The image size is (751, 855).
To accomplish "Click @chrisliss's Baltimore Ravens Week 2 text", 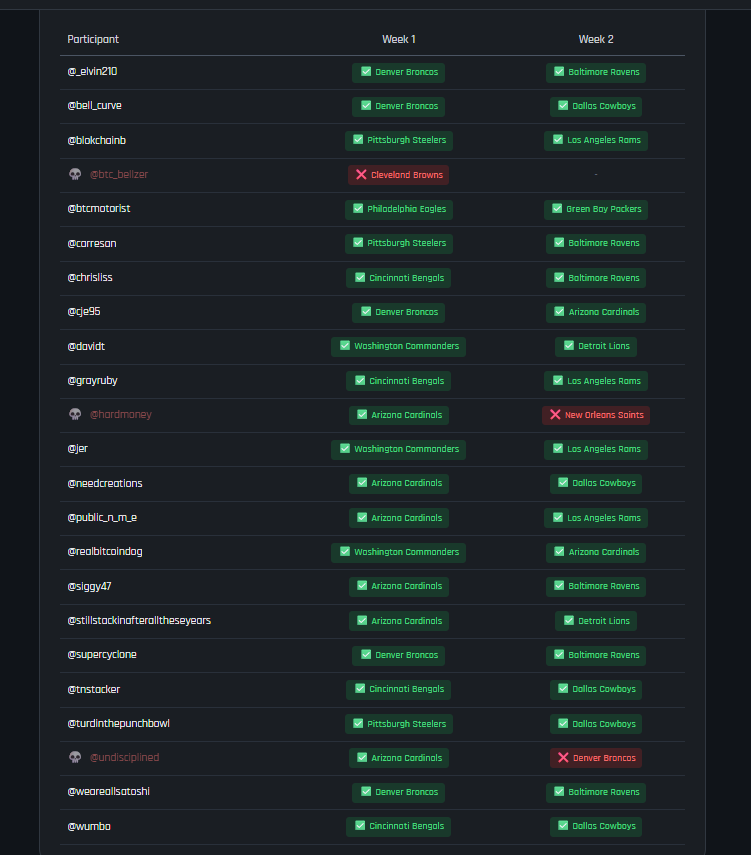I will click(604, 278).
